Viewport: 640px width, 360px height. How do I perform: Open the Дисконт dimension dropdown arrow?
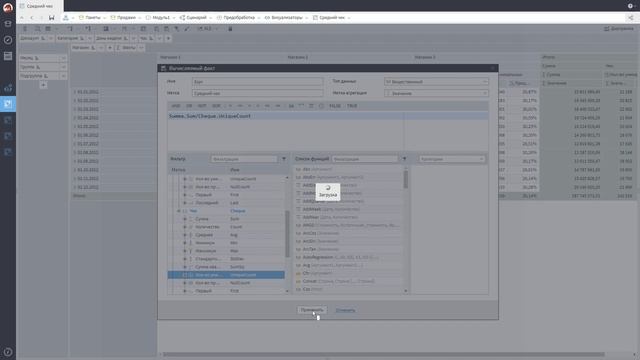[x=51, y=38]
